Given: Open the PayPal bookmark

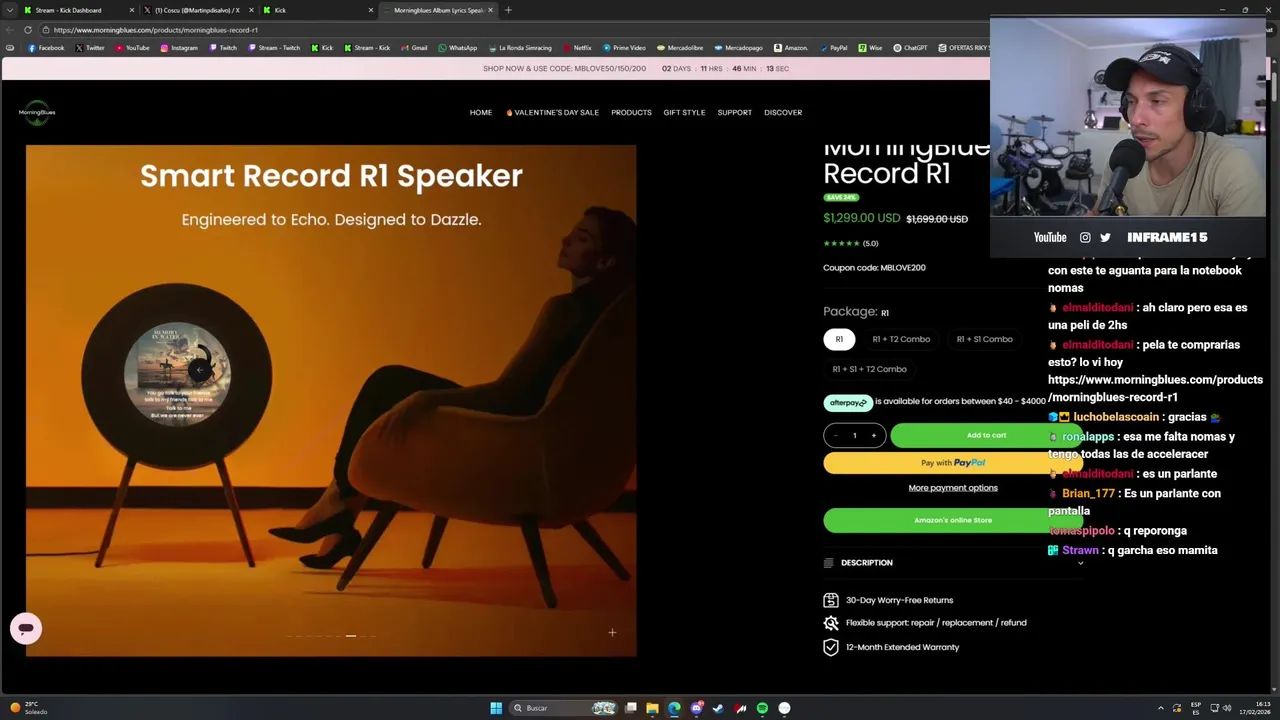Looking at the screenshot, I should (x=833, y=48).
